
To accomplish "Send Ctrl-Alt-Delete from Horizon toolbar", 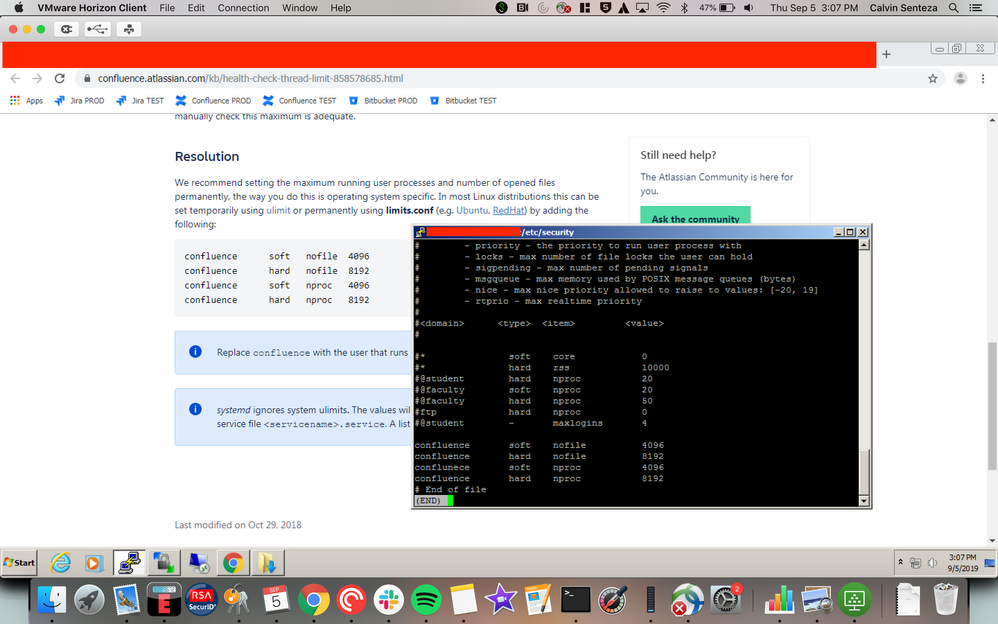I will 66,29.
